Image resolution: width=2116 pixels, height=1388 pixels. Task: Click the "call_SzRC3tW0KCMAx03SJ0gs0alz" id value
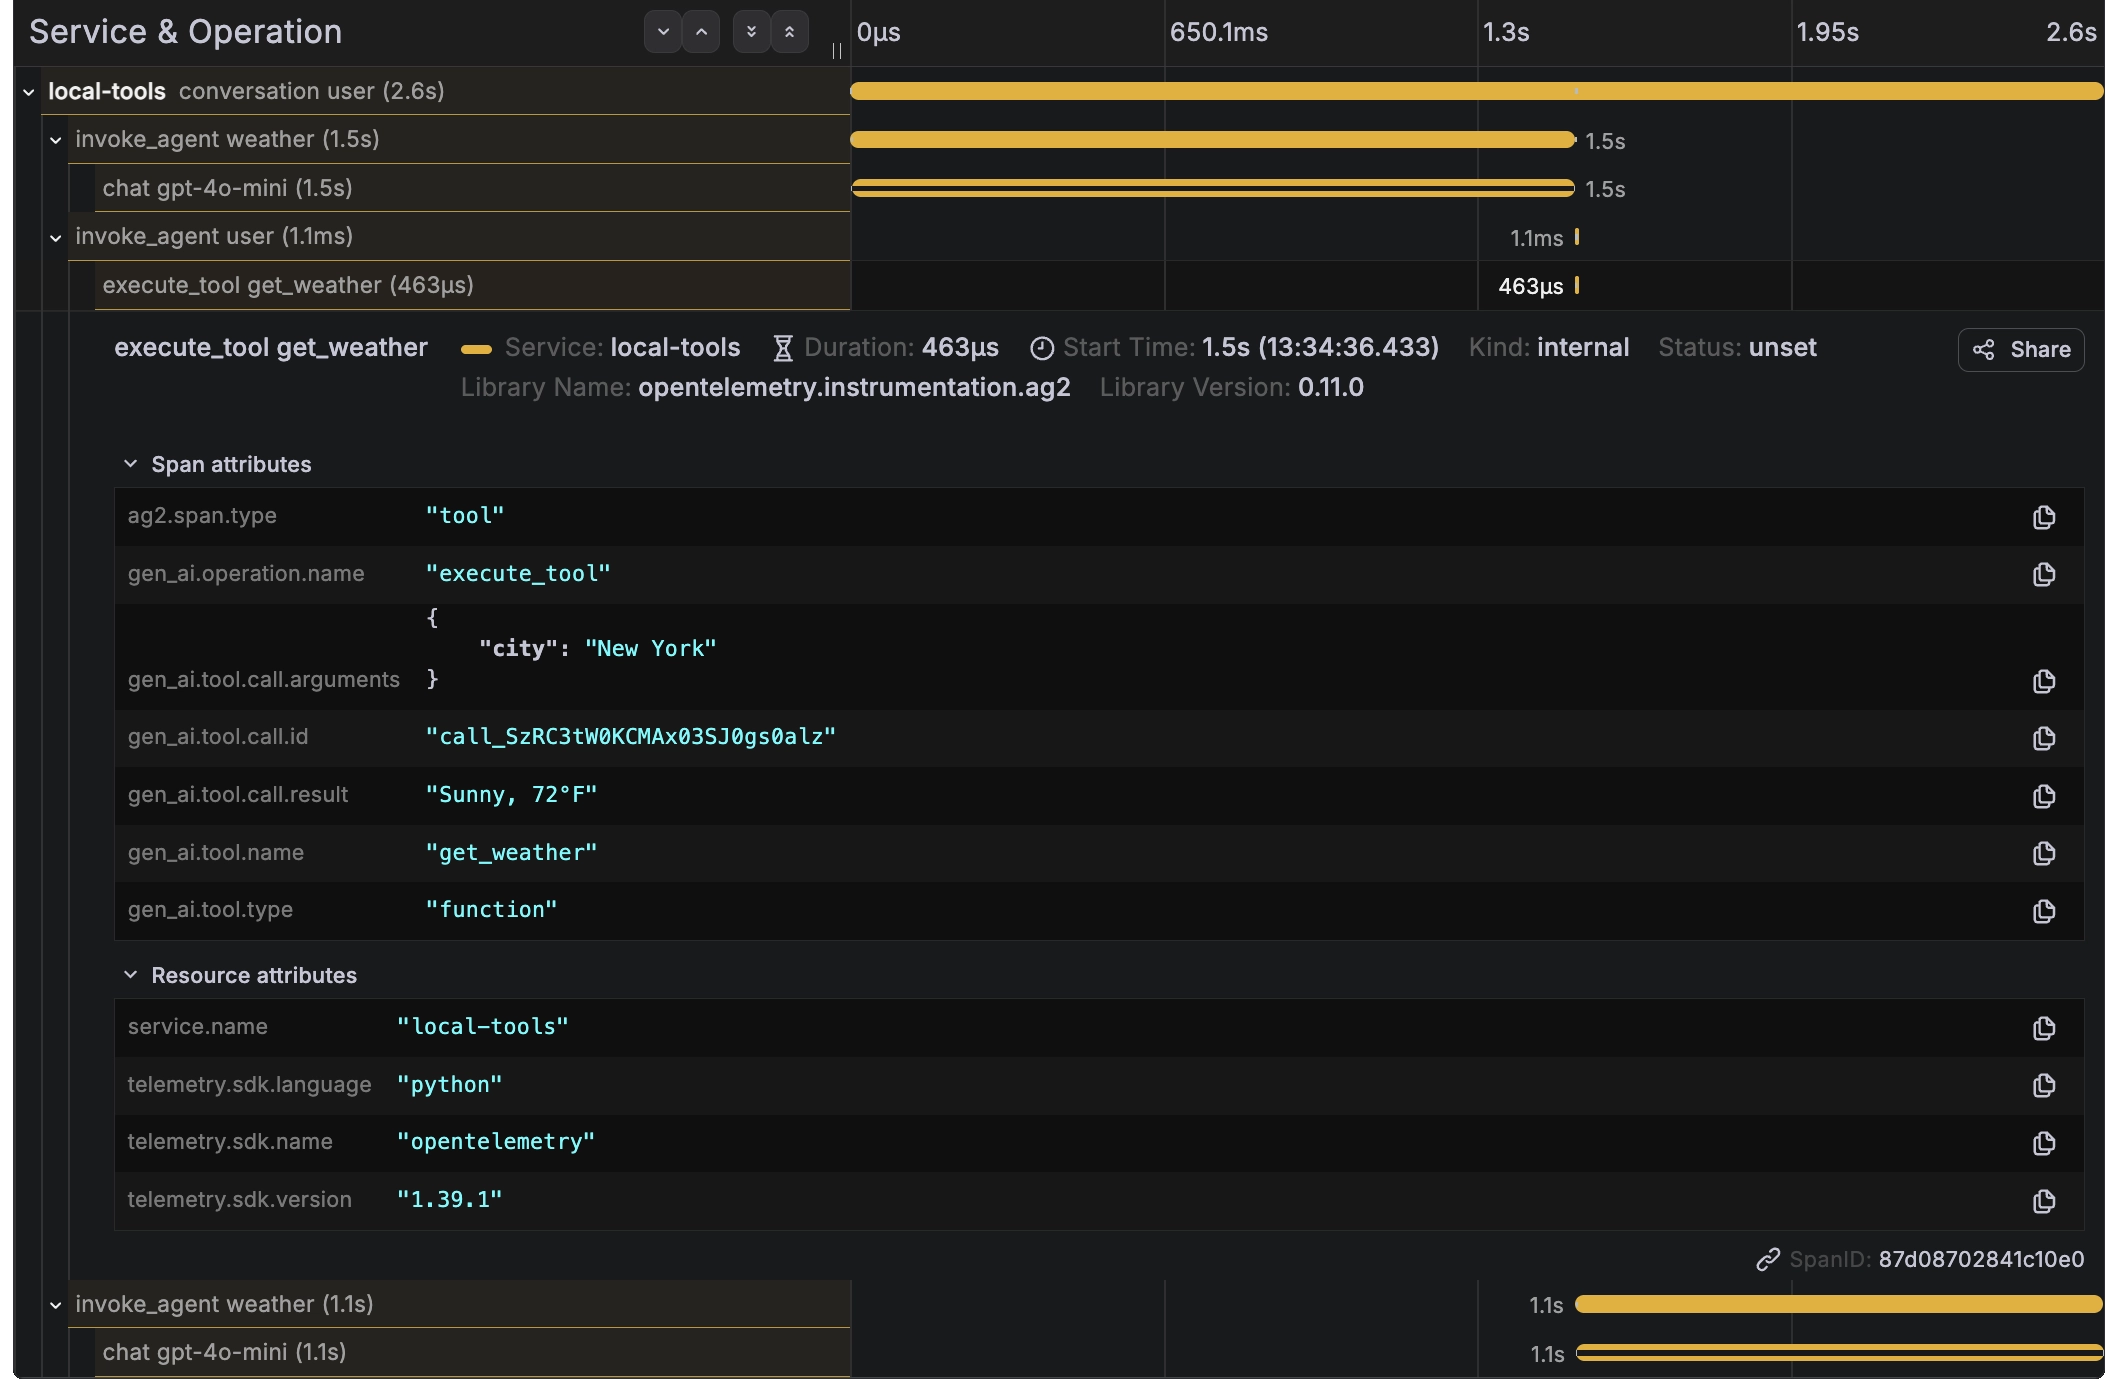pos(631,736)
